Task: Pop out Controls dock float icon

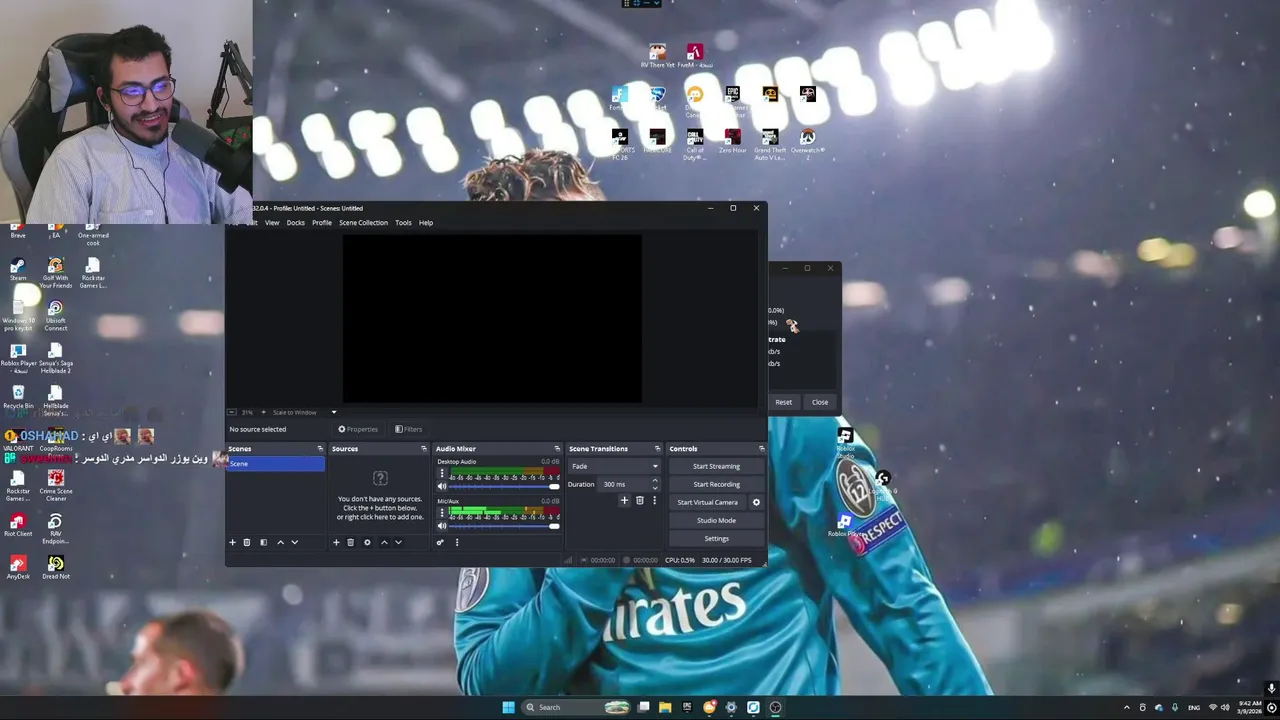Action: pos(761,449)
